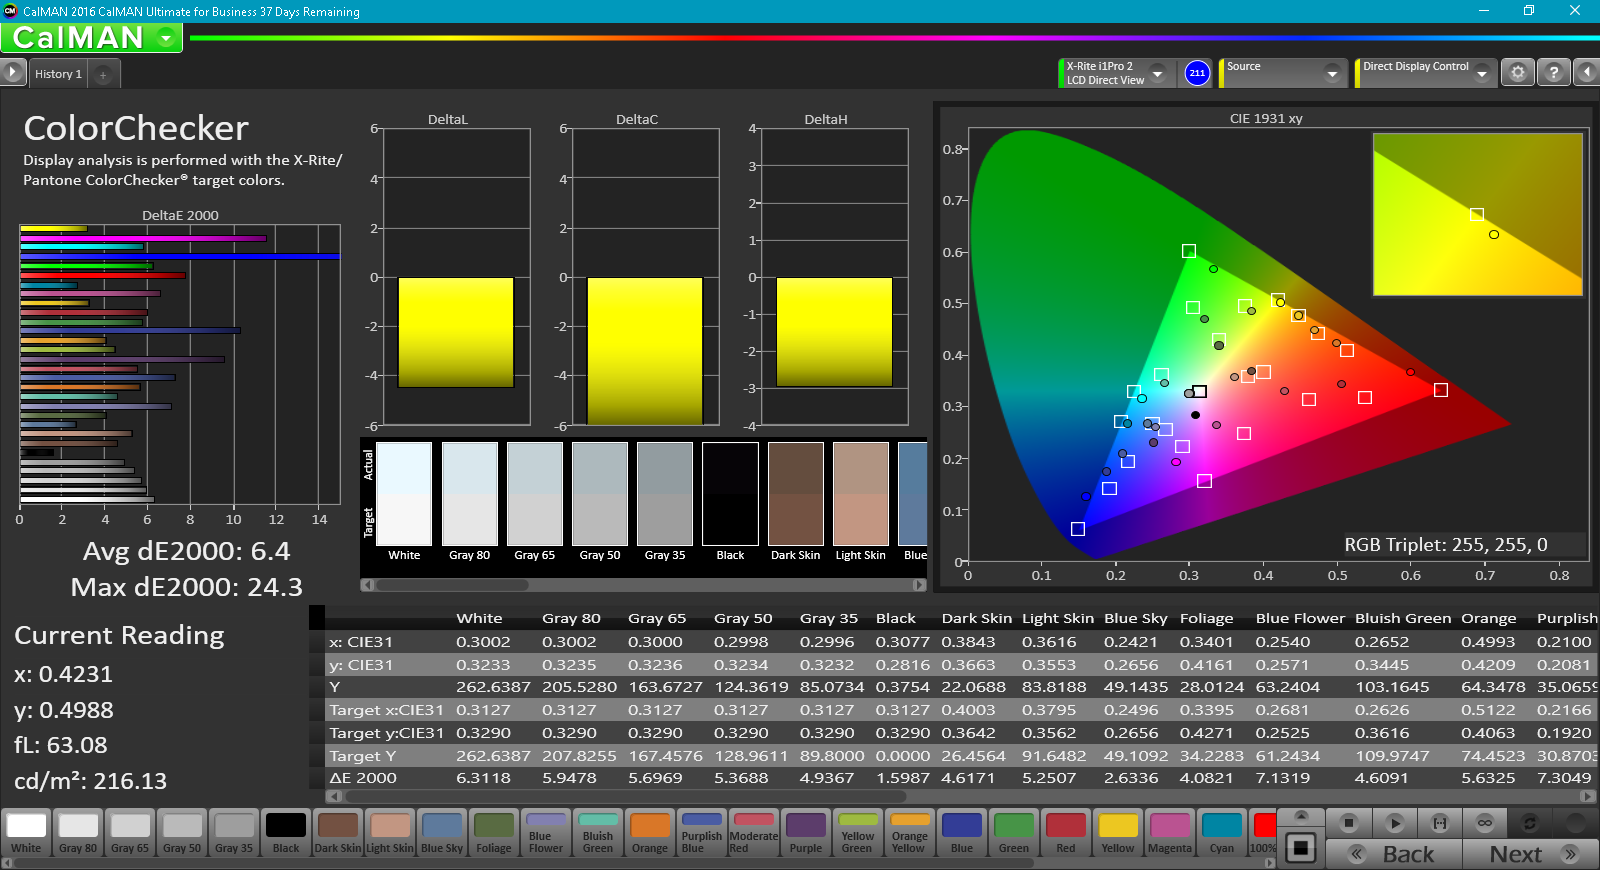
Task: Open settings gear
Action: click(x=1518, y=73)
